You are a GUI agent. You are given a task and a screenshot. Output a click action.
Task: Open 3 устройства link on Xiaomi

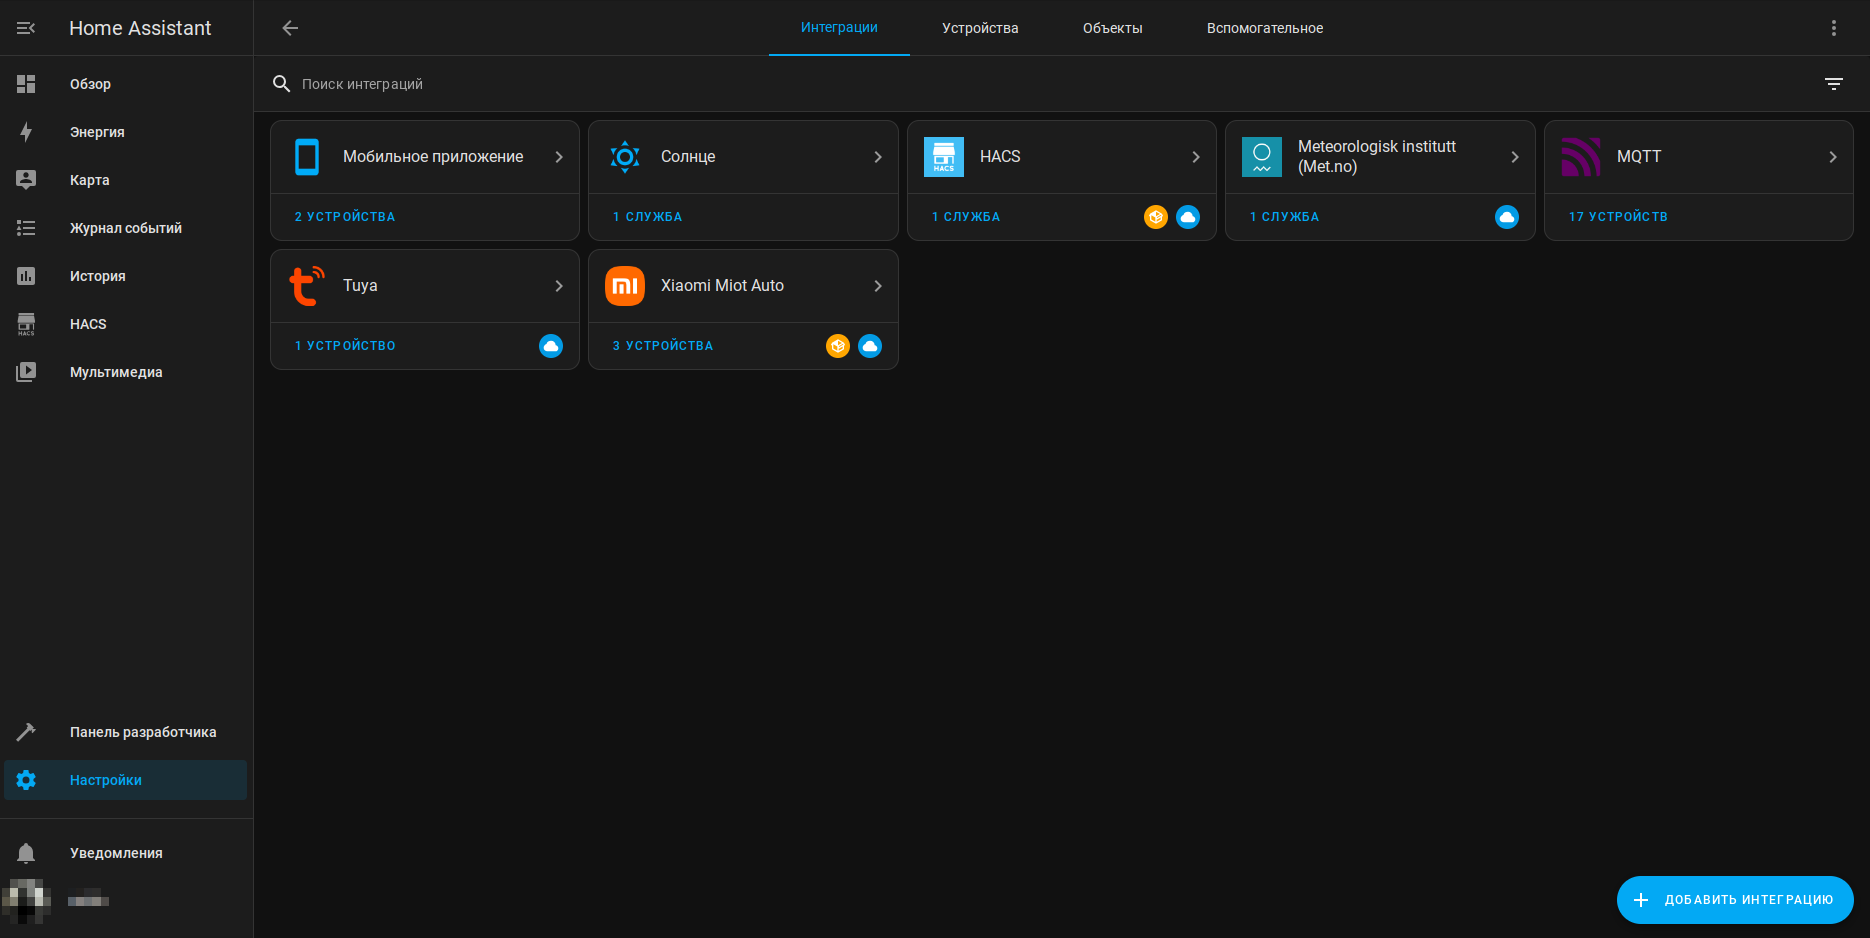pos(663,346)
